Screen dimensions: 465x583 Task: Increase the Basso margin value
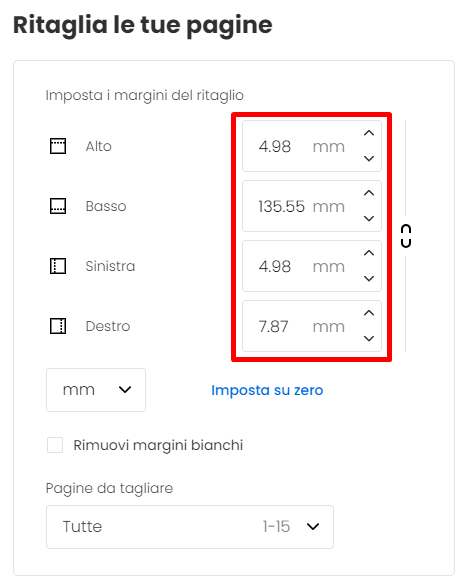pos(369,193)
